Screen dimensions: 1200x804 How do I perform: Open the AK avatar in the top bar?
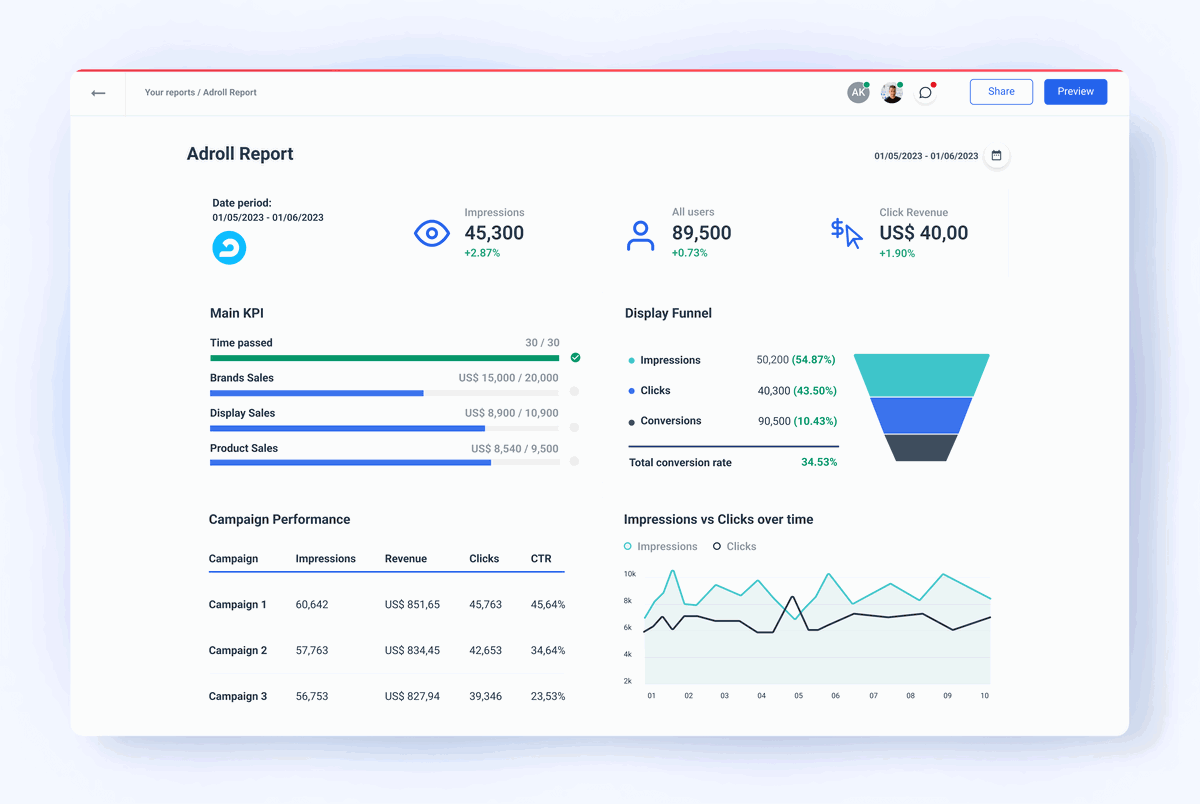858,92
